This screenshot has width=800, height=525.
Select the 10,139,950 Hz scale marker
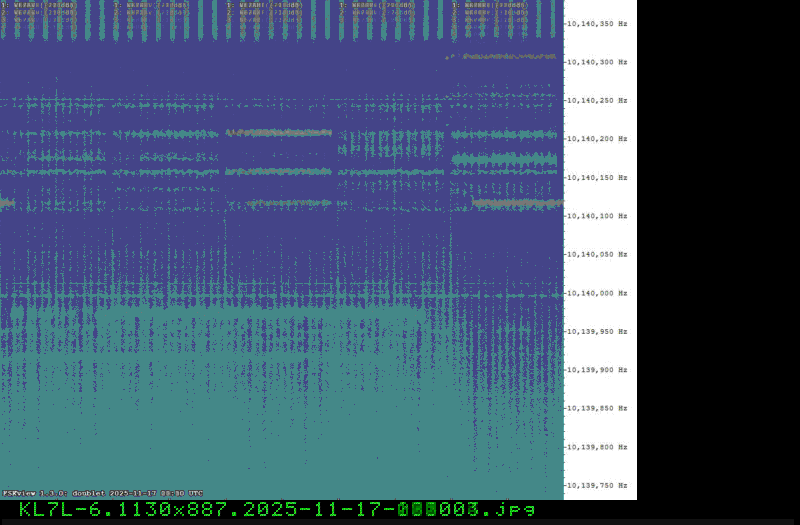coord(598,331)
